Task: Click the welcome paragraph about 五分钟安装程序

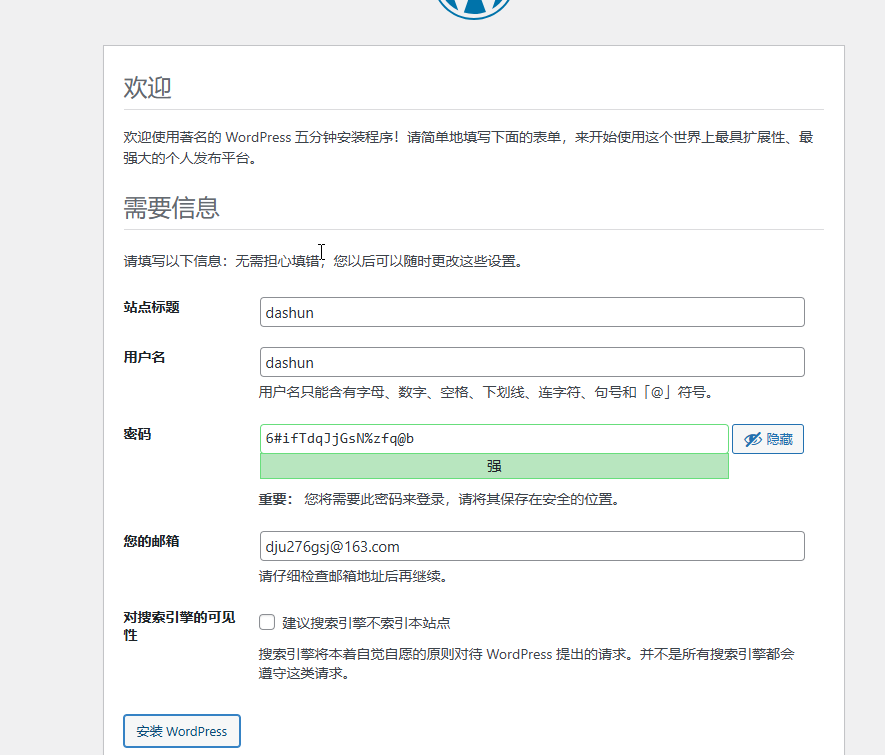Action: click(468, 147)
